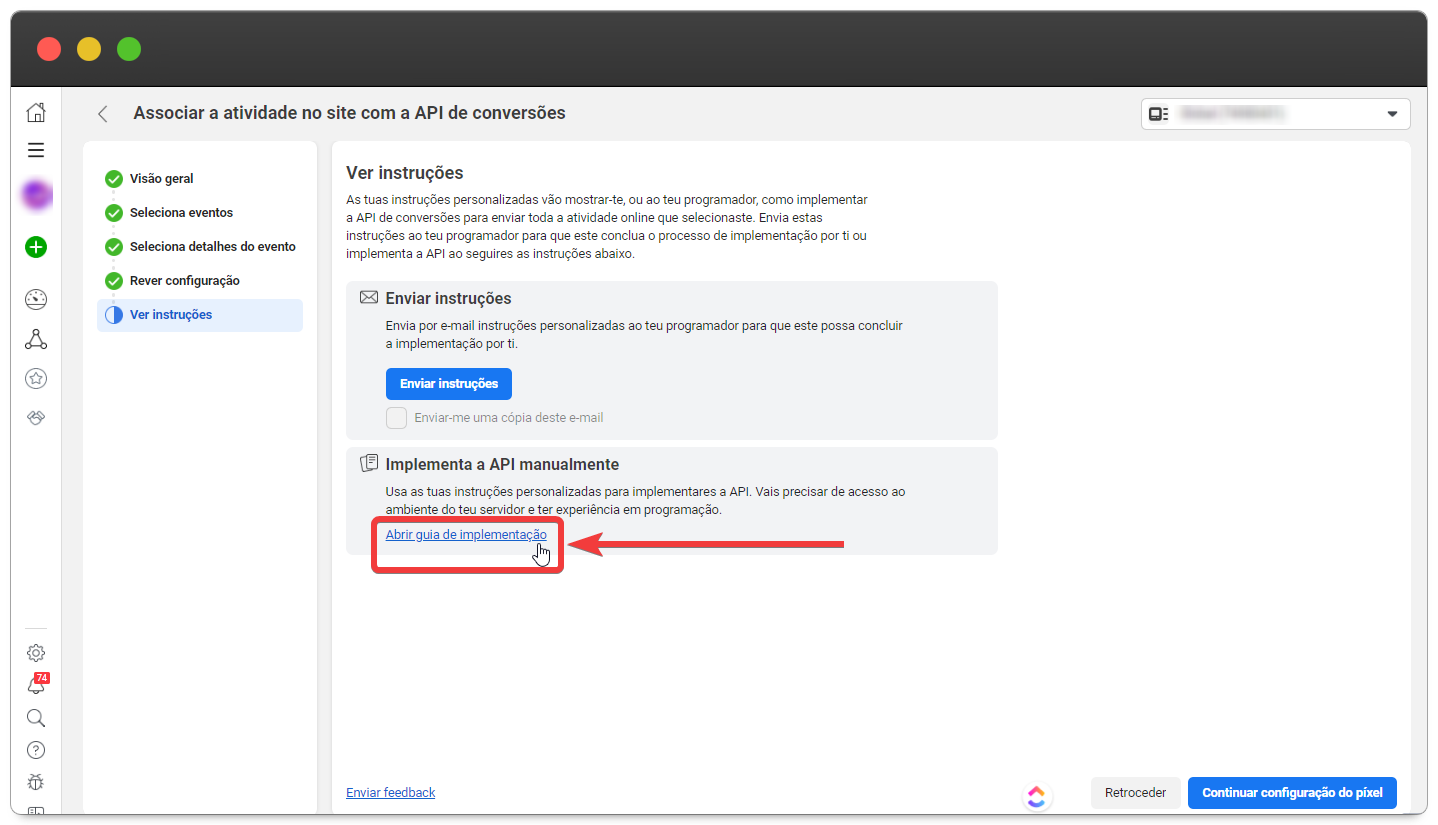Open the hamburger menu in the sidebar
The width and height of the screenshot is (1438, 825).
click(36, 150)
